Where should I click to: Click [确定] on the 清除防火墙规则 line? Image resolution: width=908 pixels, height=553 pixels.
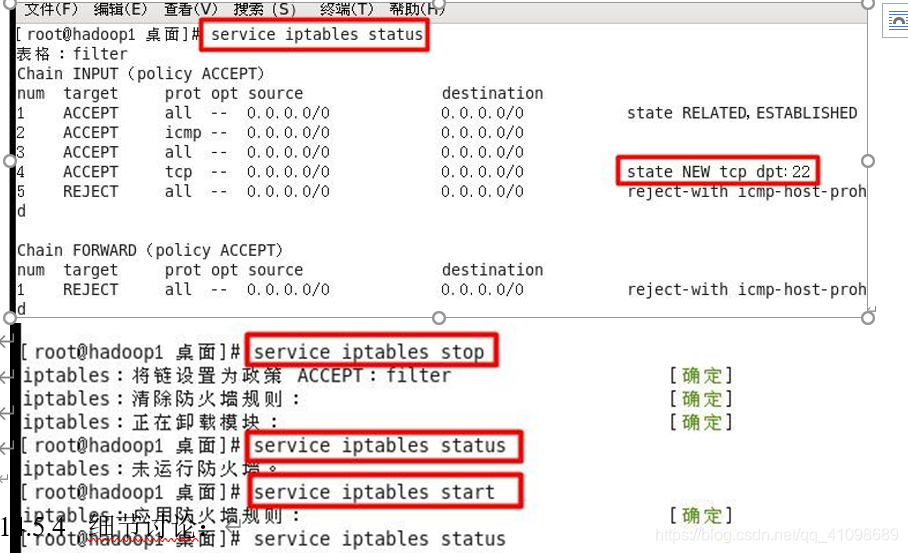click(x=701, y=399)
